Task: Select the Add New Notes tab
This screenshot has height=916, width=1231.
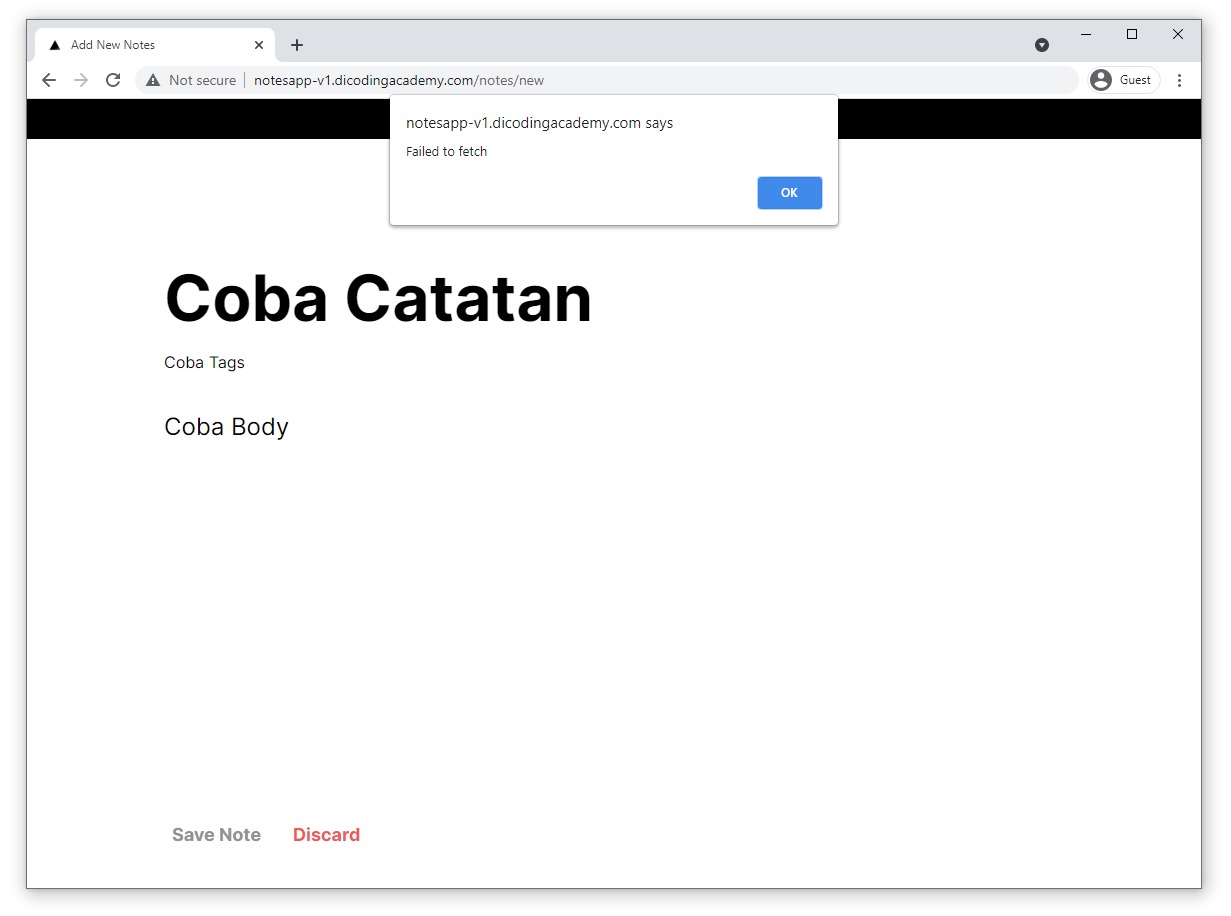Action: pos(155,45)
